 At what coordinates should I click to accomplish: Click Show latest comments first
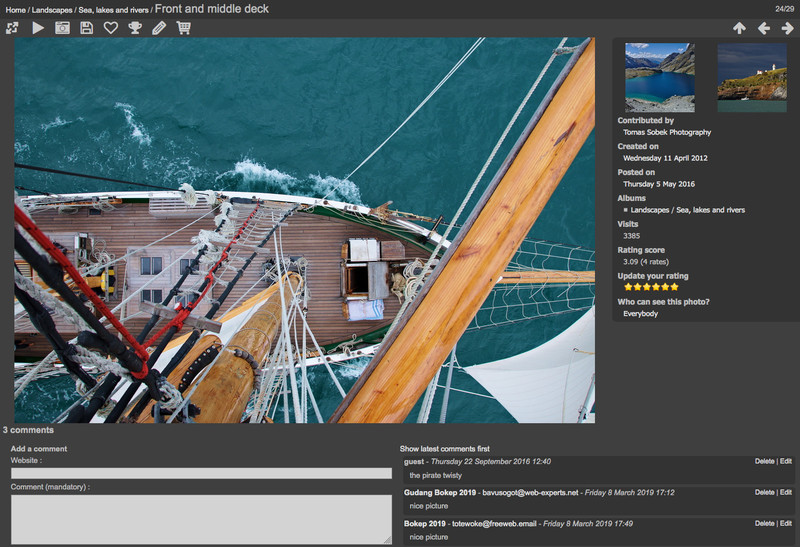tap(444, 449)
